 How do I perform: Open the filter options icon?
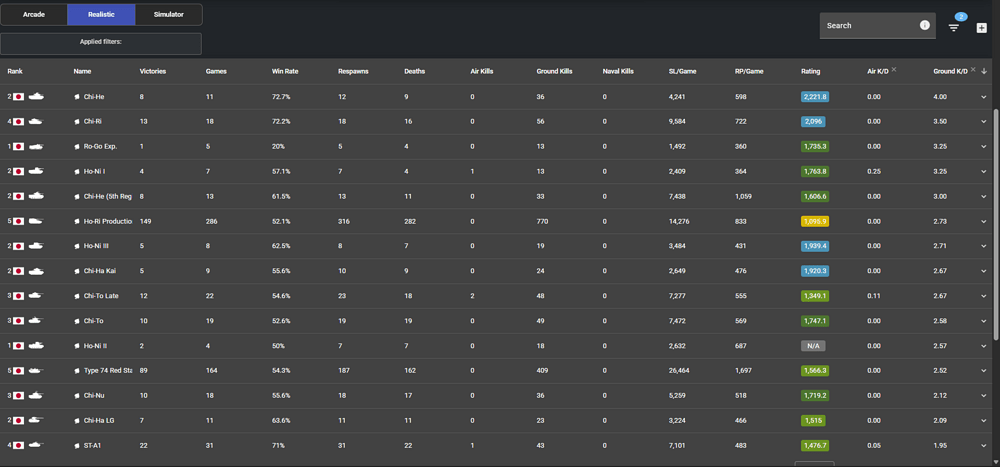pyautogui.click(x=954, y=27)
